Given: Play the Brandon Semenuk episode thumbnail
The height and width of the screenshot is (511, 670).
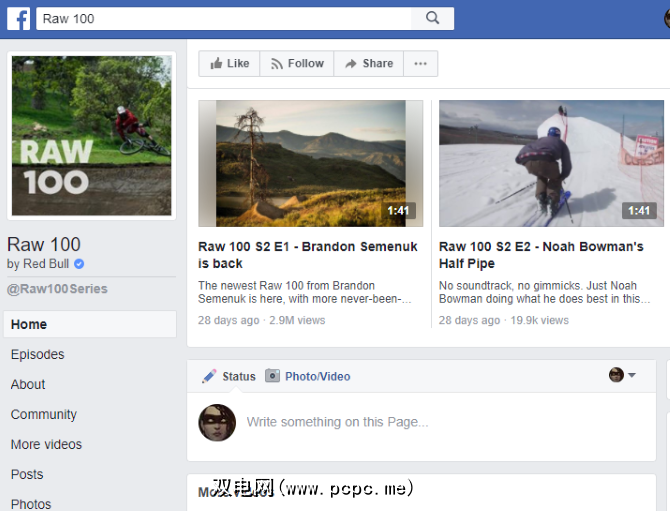Looking at the screenshot, I should click(311, 163).
